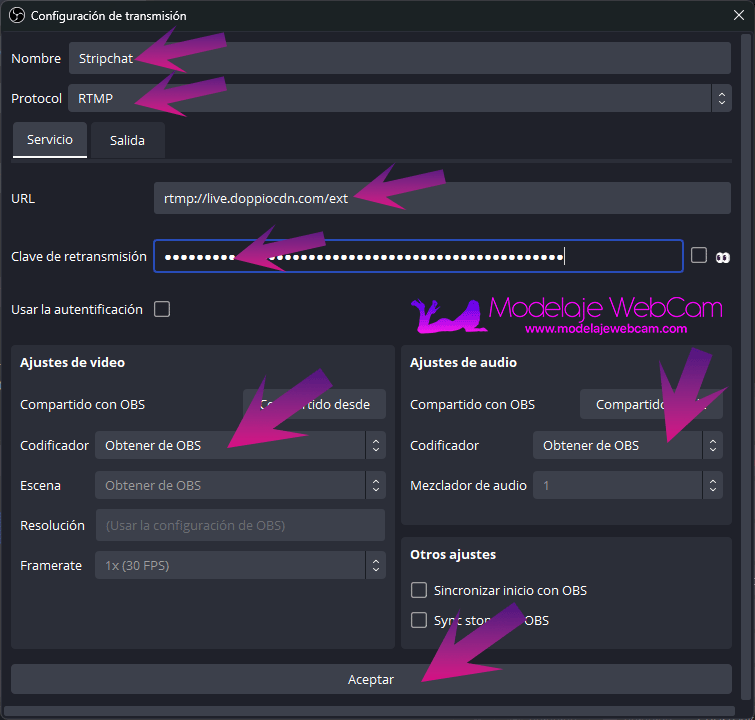Click the video Compartido desde button
The image size is (755, 720).
314,404
